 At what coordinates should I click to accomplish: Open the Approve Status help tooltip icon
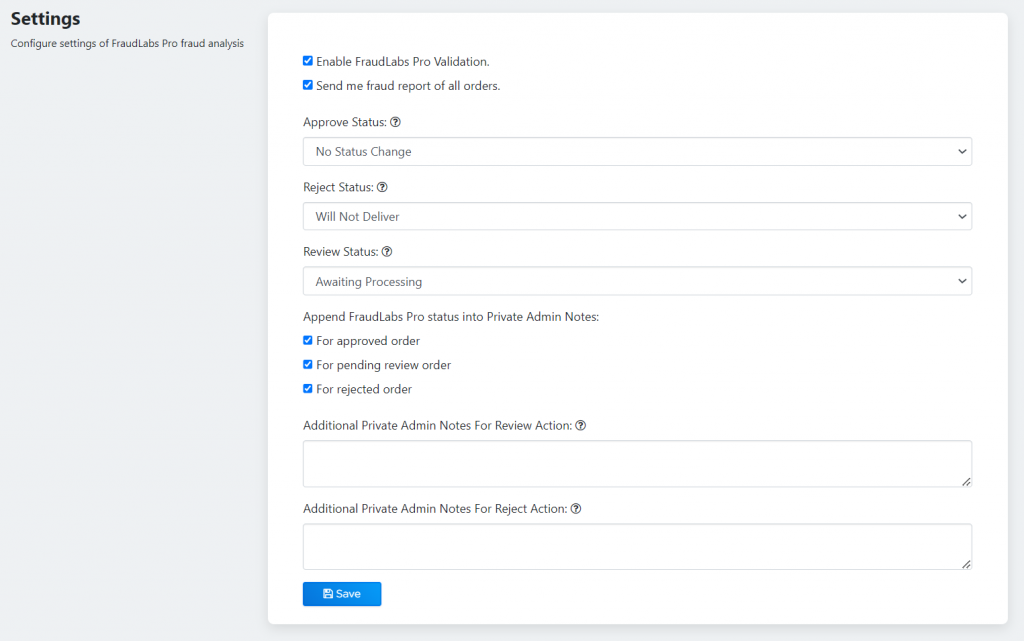(394, 121)
